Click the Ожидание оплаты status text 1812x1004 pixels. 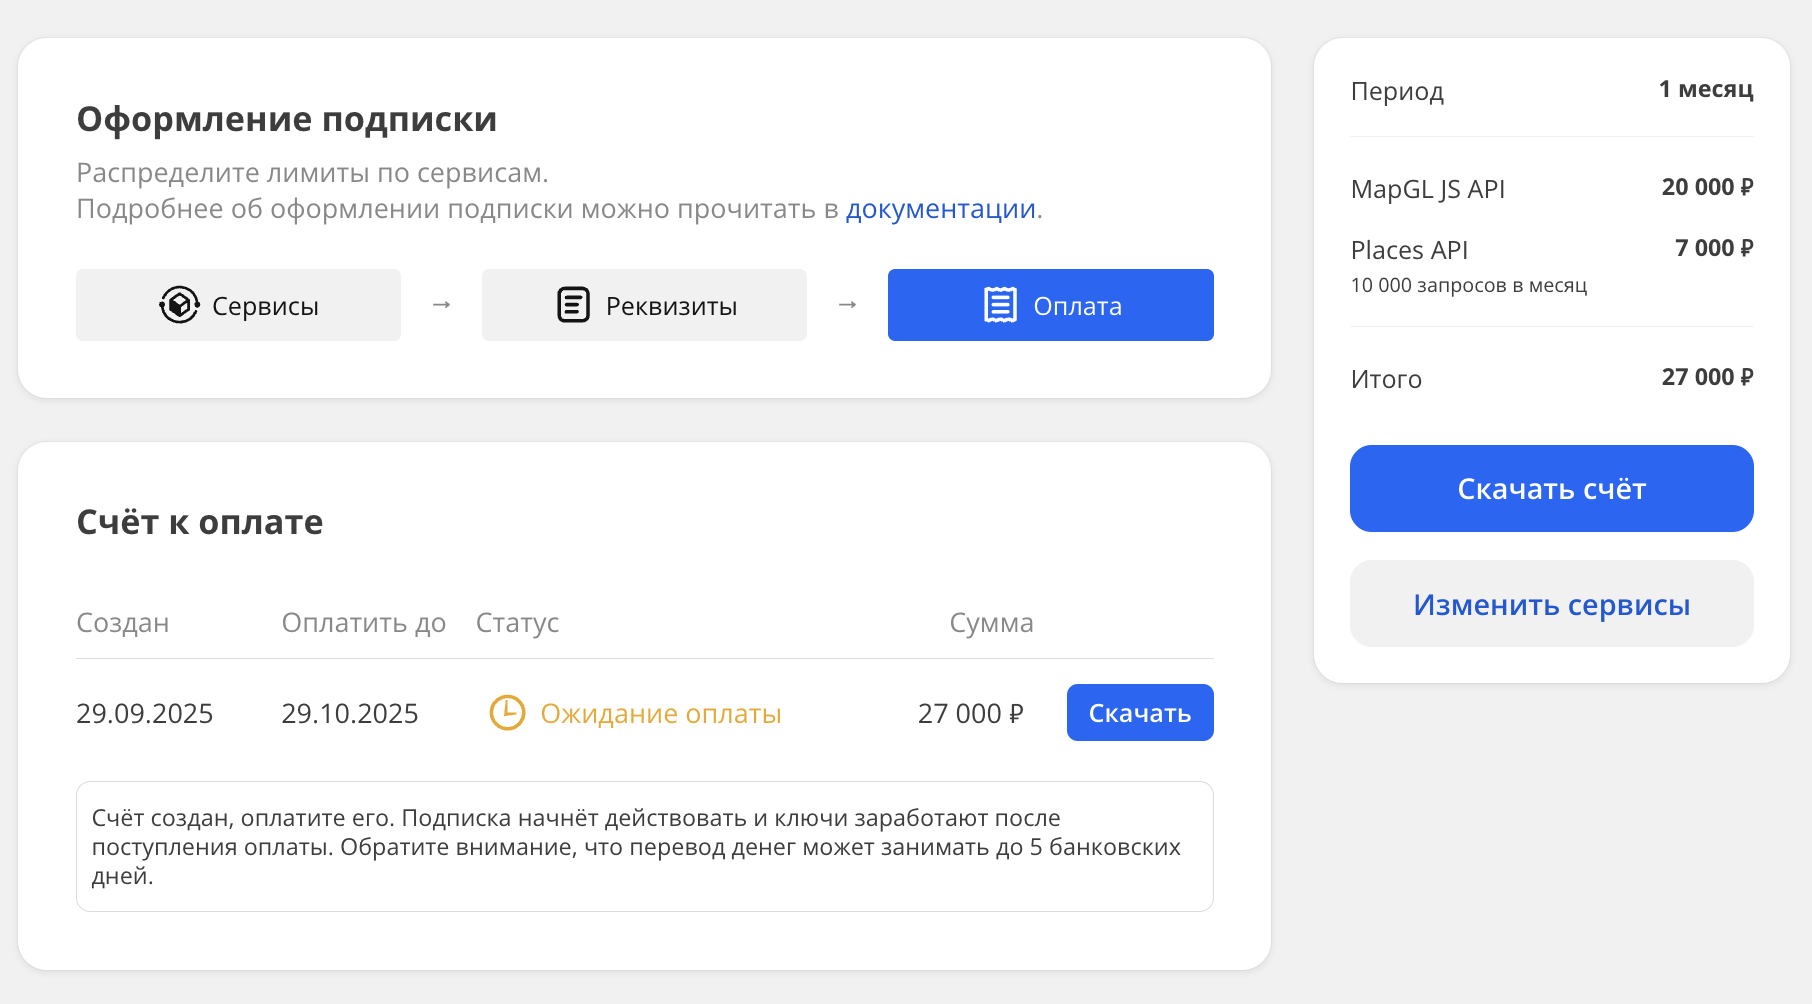tap(660, 714)
